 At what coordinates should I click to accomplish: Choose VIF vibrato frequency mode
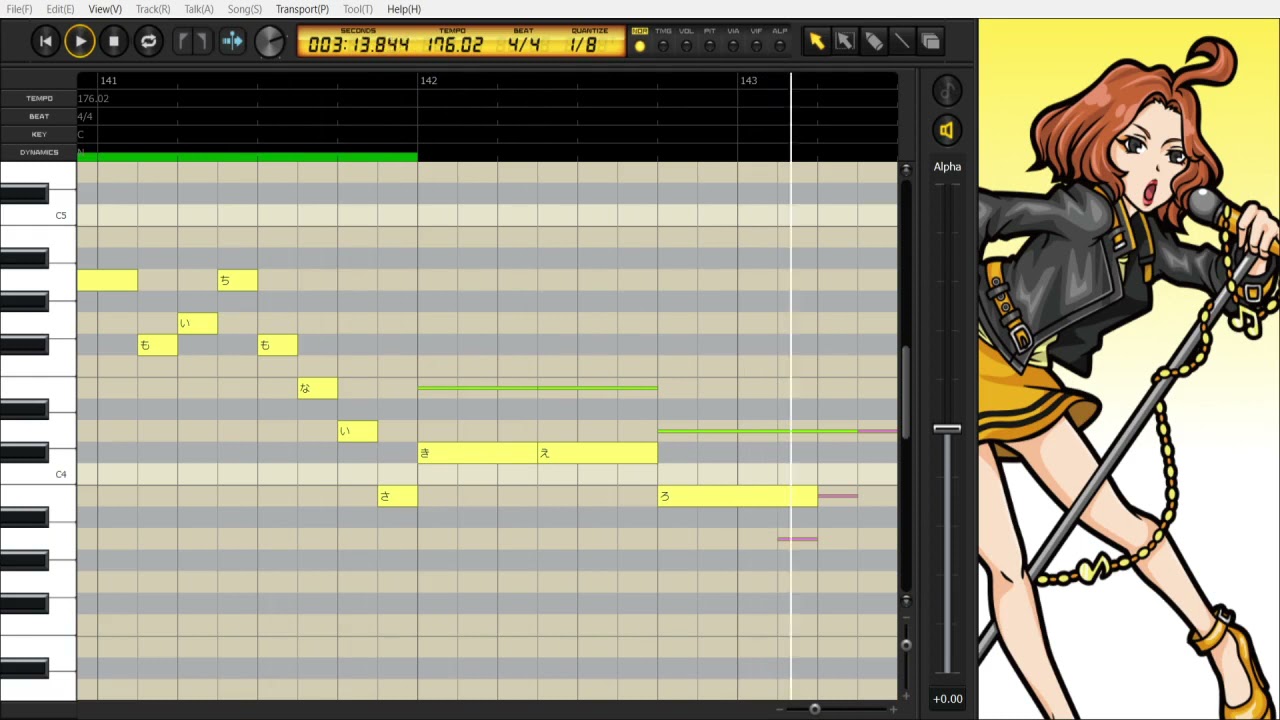[756, 40]
